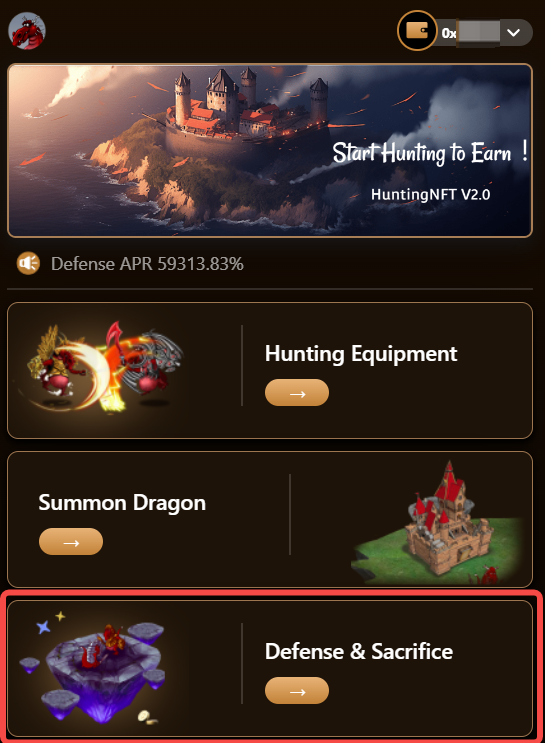Select the Defense & Sacrifice title
This screenshot has width=545, height=743.
(x=359, y=652)
